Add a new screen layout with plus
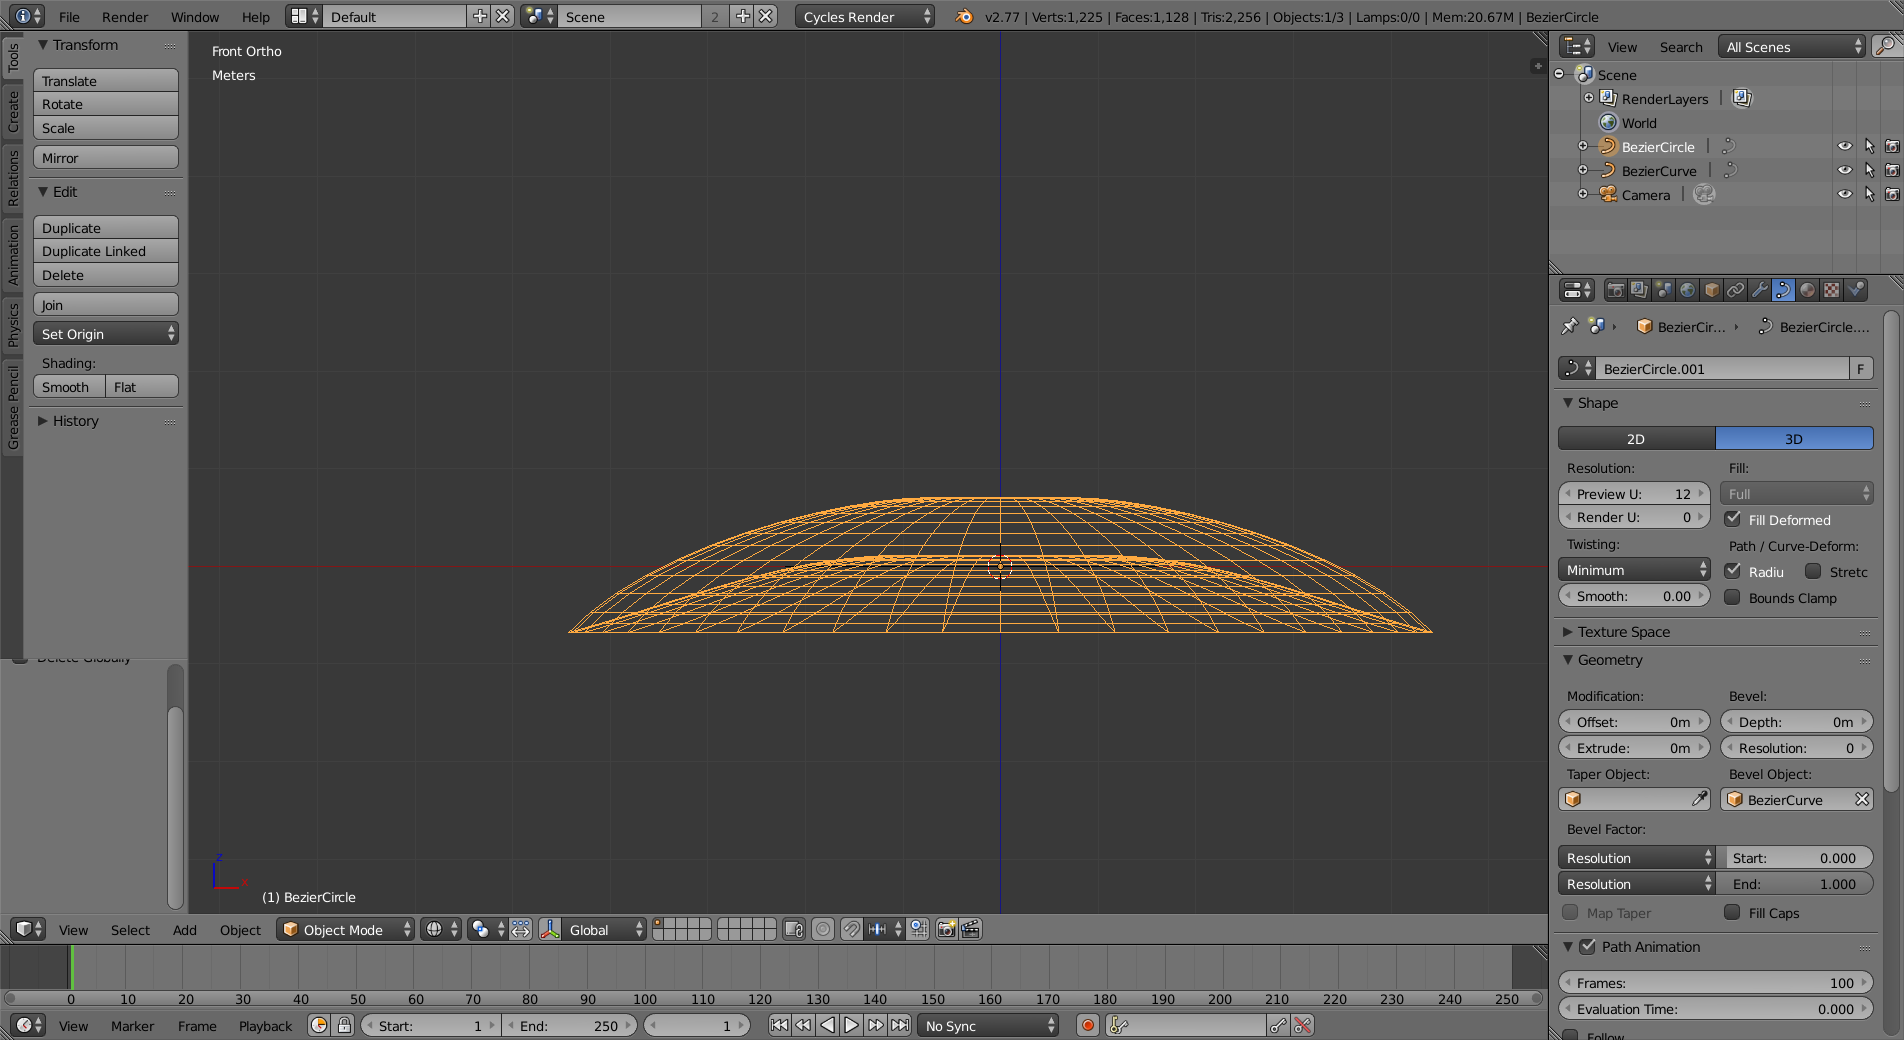This screenshot has width=1904, height=1040. (480, 16)
